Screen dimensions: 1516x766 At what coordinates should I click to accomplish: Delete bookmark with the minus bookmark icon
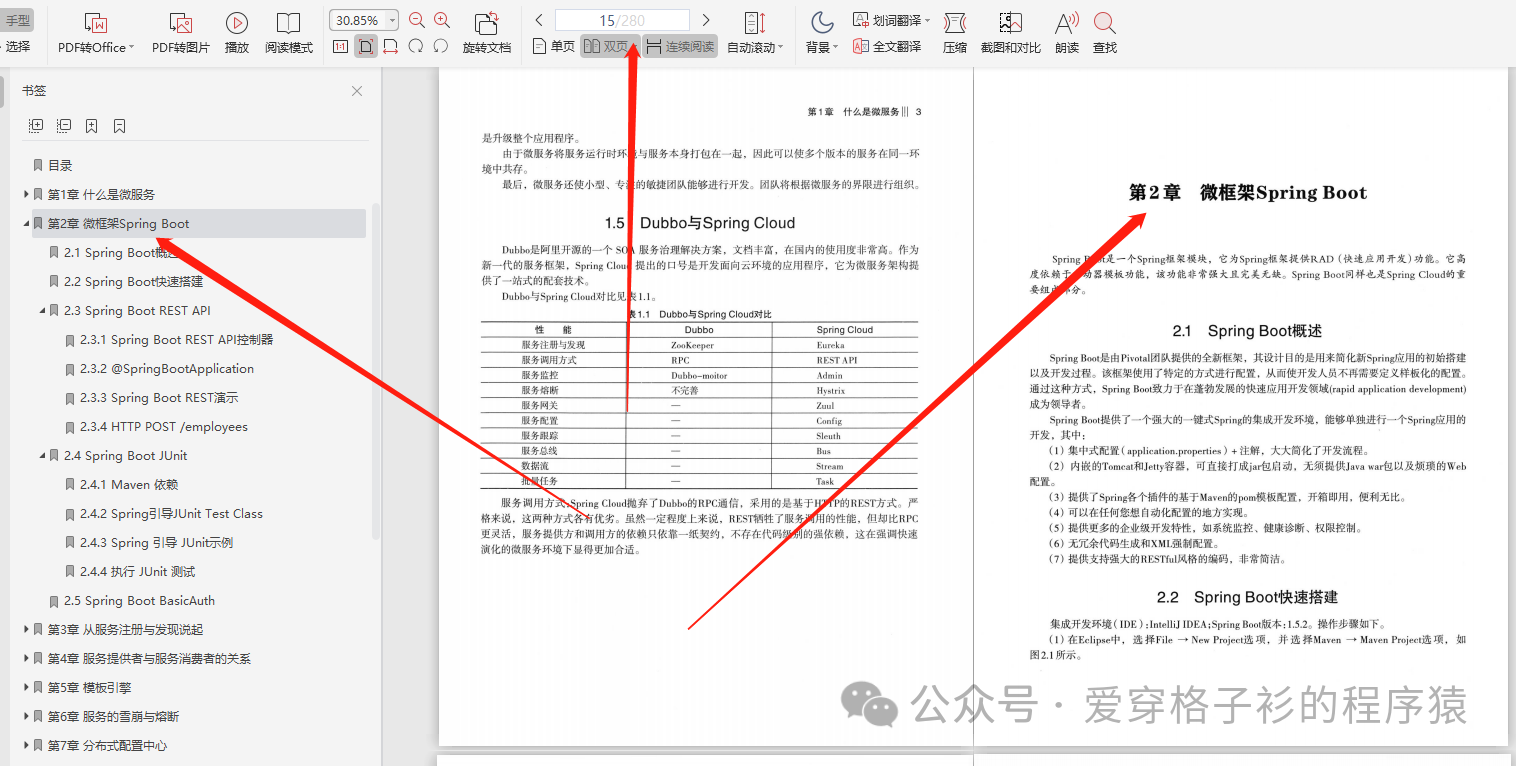click(120, 126)
